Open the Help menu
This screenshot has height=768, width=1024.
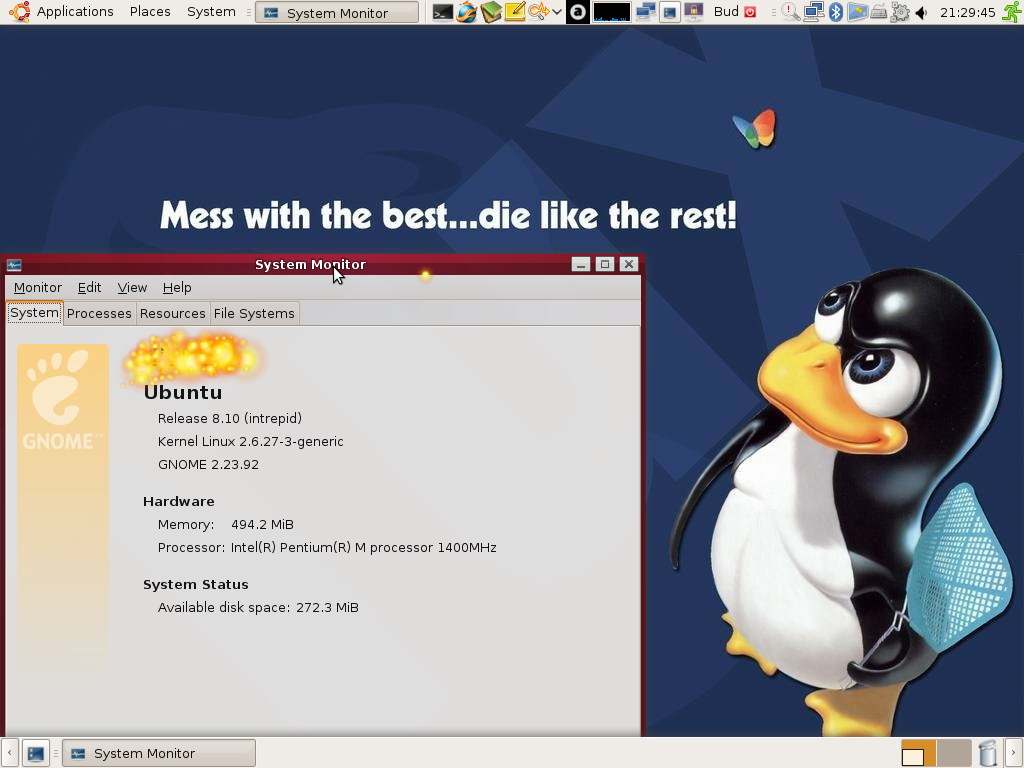[177, 287]
